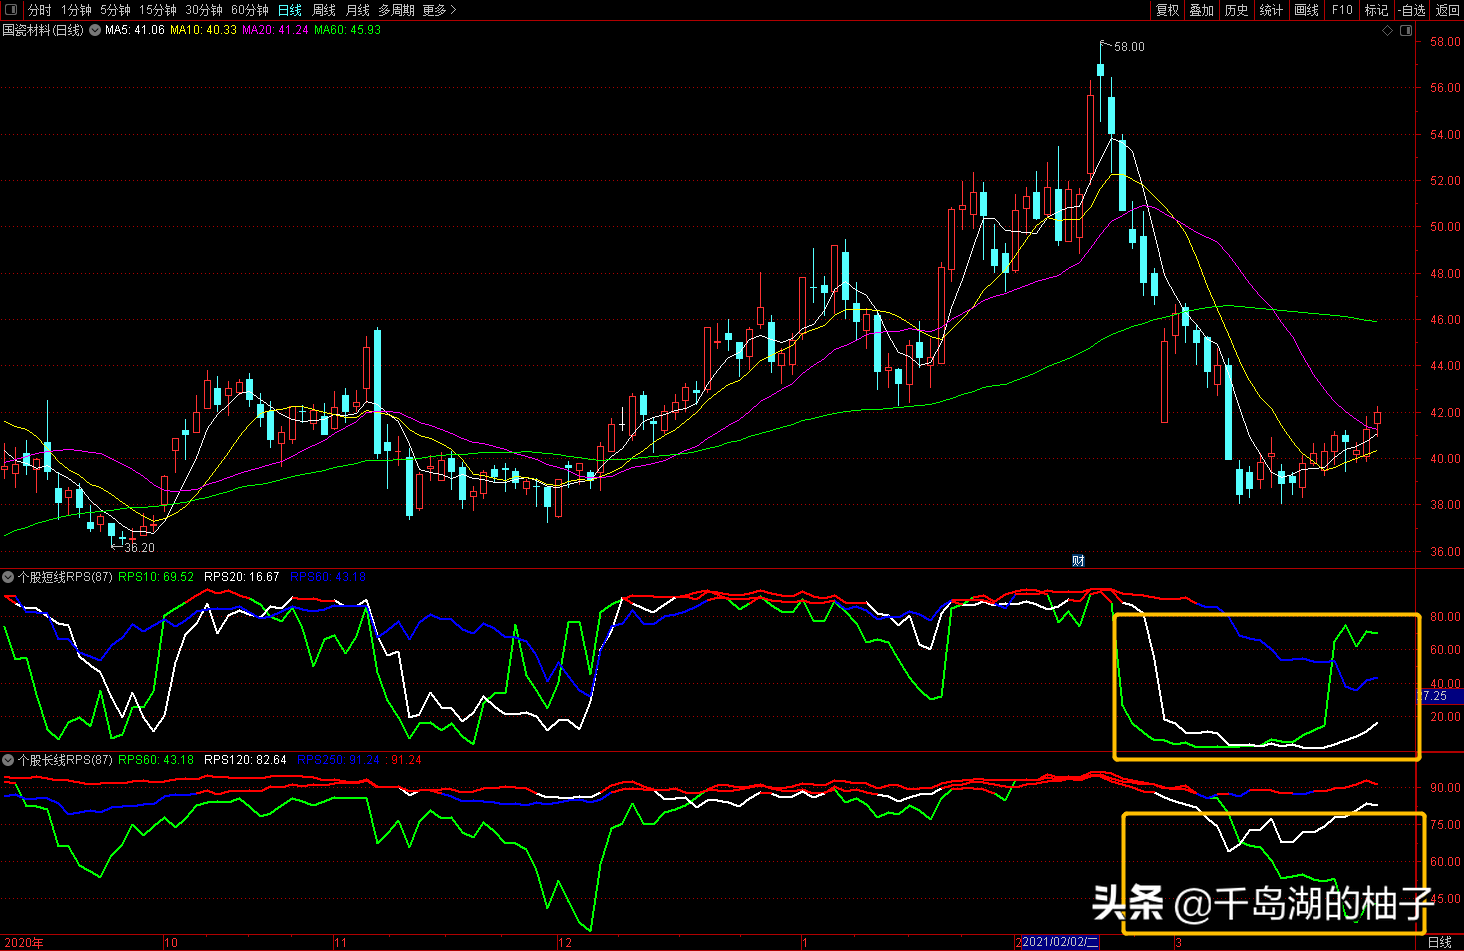This screenshot has width=1464, height=951.
Task: Select the 30分钟 period tab
Action: pyautogui.click(x=204, y=10)
